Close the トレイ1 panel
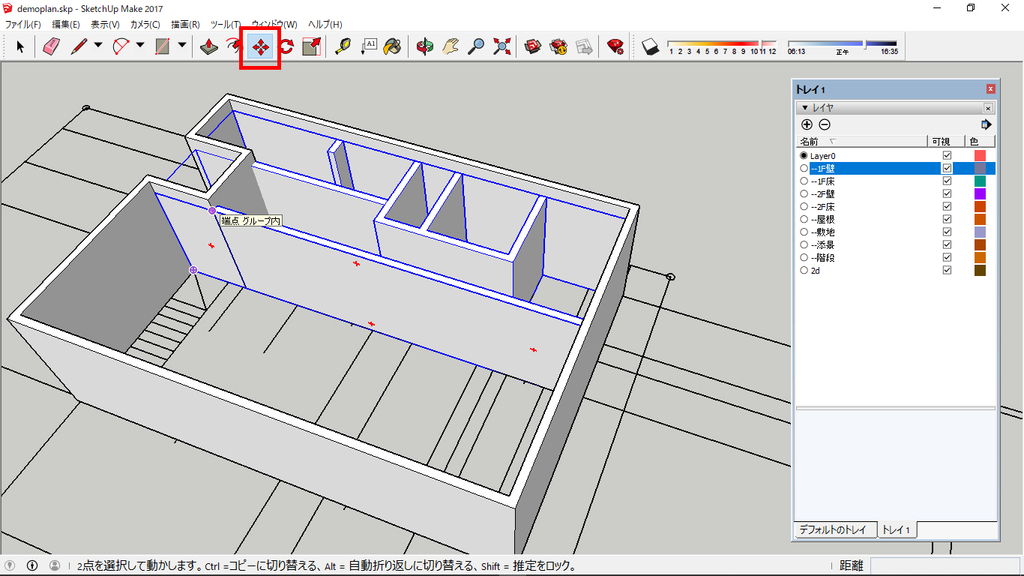 [x=991, y=89]
